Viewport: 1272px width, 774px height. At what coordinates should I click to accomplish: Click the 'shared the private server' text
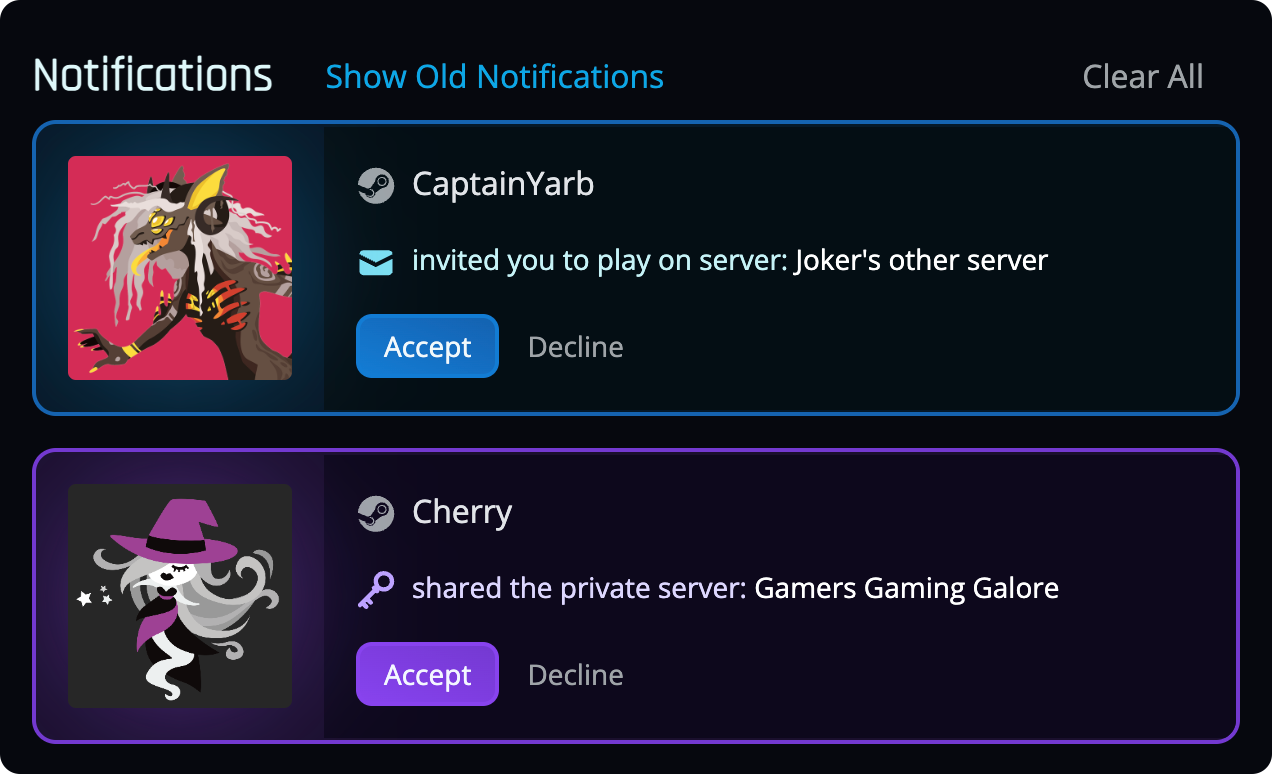(x=579, y=588)
